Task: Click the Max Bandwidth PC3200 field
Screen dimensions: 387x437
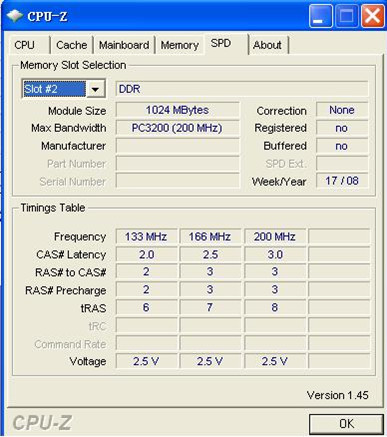Action: click(177, 128)
